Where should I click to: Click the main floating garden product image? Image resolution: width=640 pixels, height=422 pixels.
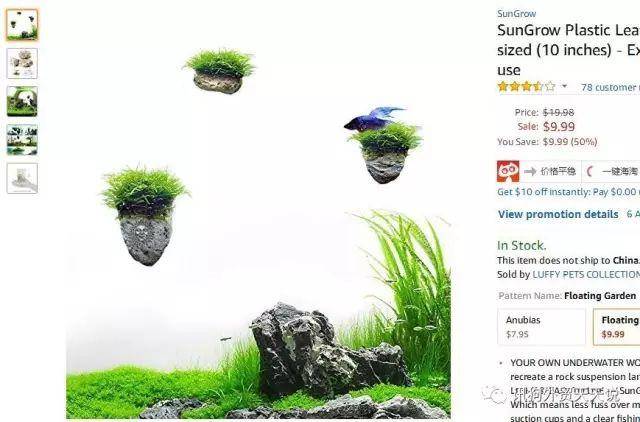pos(258,212)
